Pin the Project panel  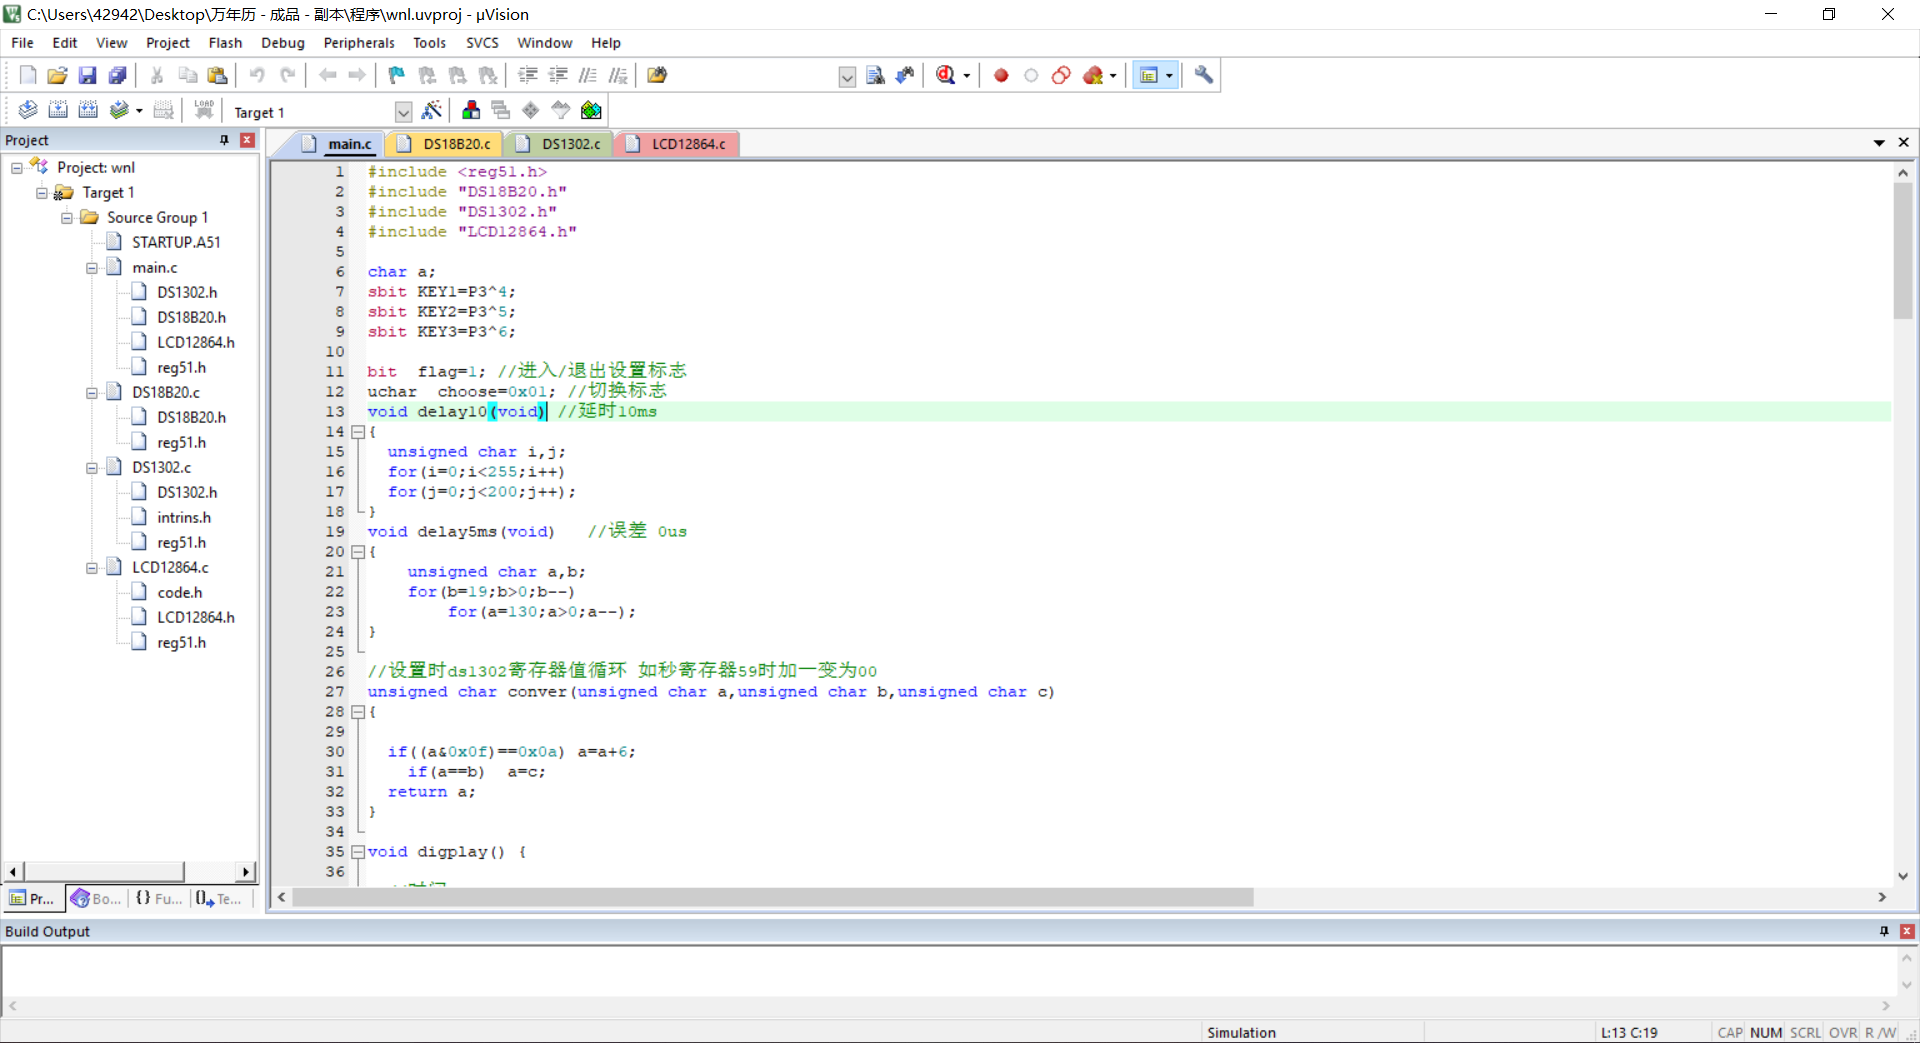pos(224,140)
